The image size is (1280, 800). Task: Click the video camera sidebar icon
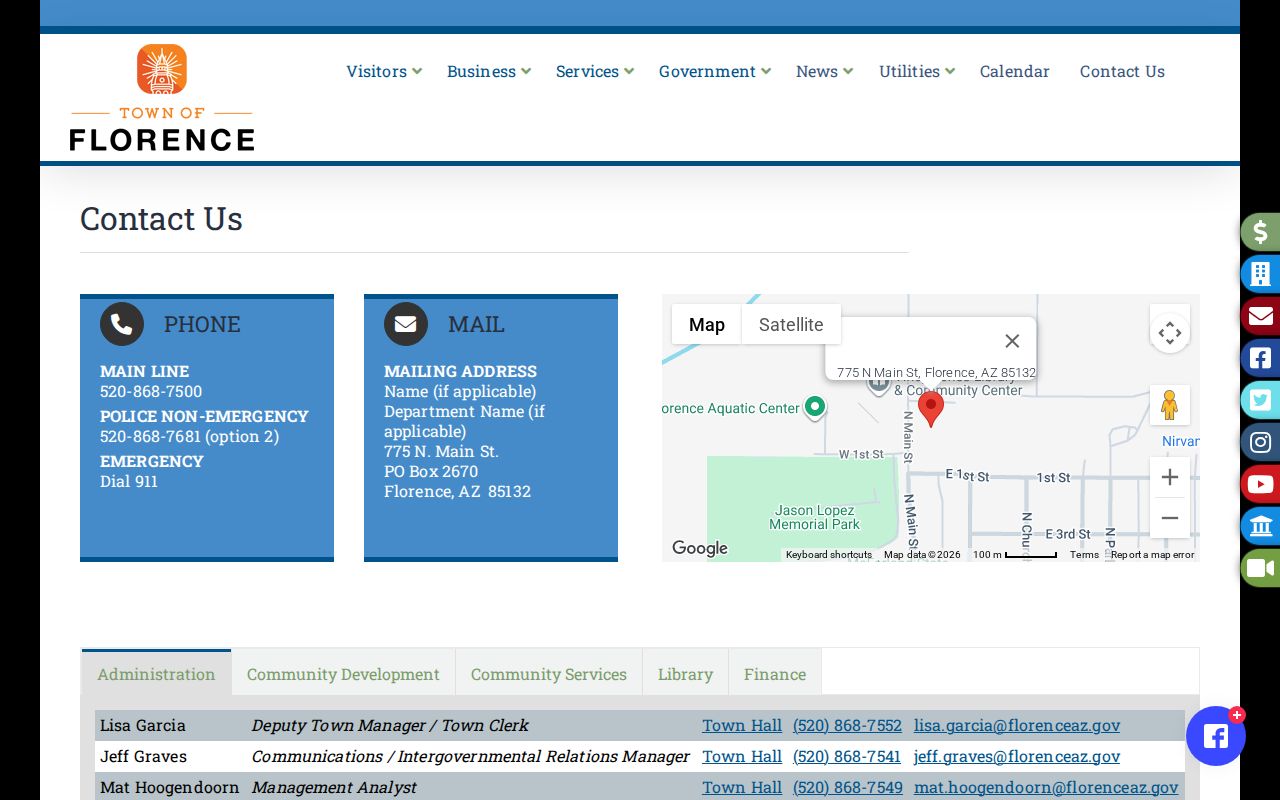click(1261, 568)
